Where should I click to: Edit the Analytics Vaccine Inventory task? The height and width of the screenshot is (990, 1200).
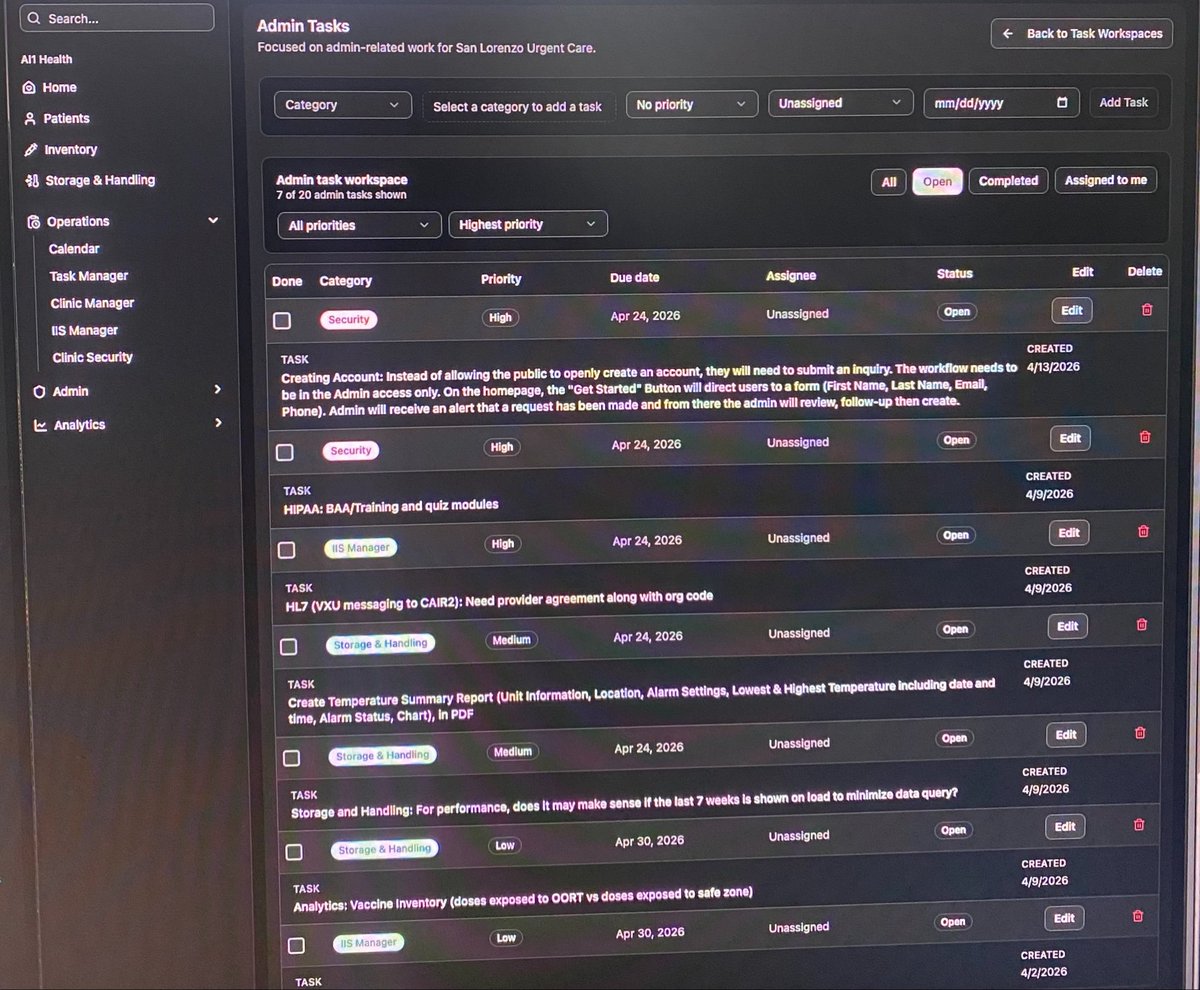click(1065, 826)
